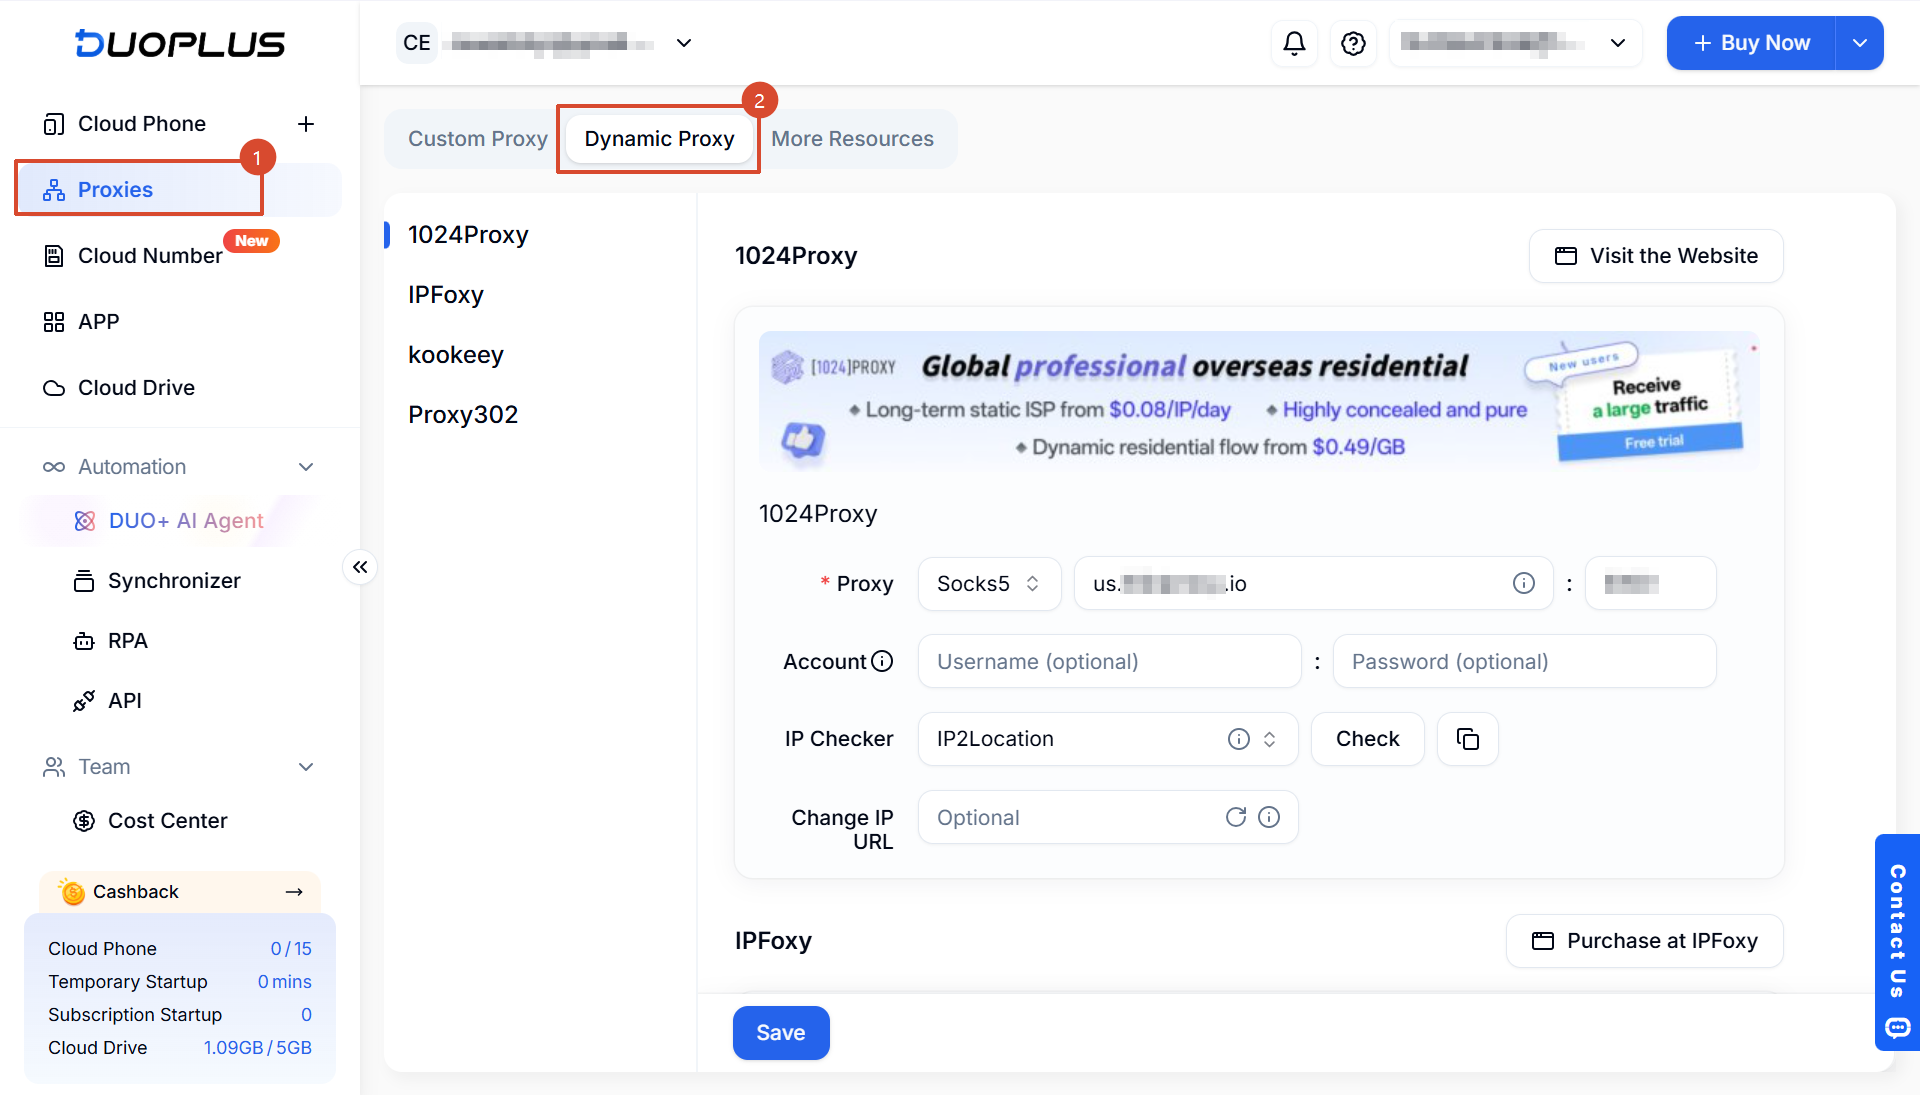Open Cashback arrow

[x=294, y=891]
